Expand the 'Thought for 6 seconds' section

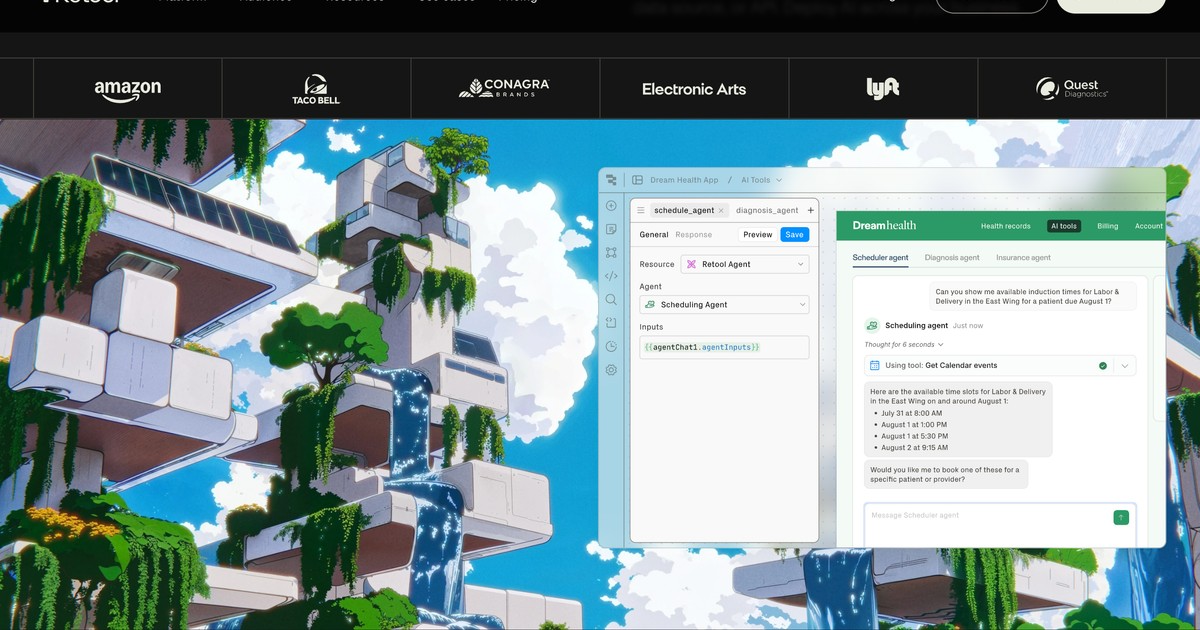pyautogui.click(x=904, y=344)
